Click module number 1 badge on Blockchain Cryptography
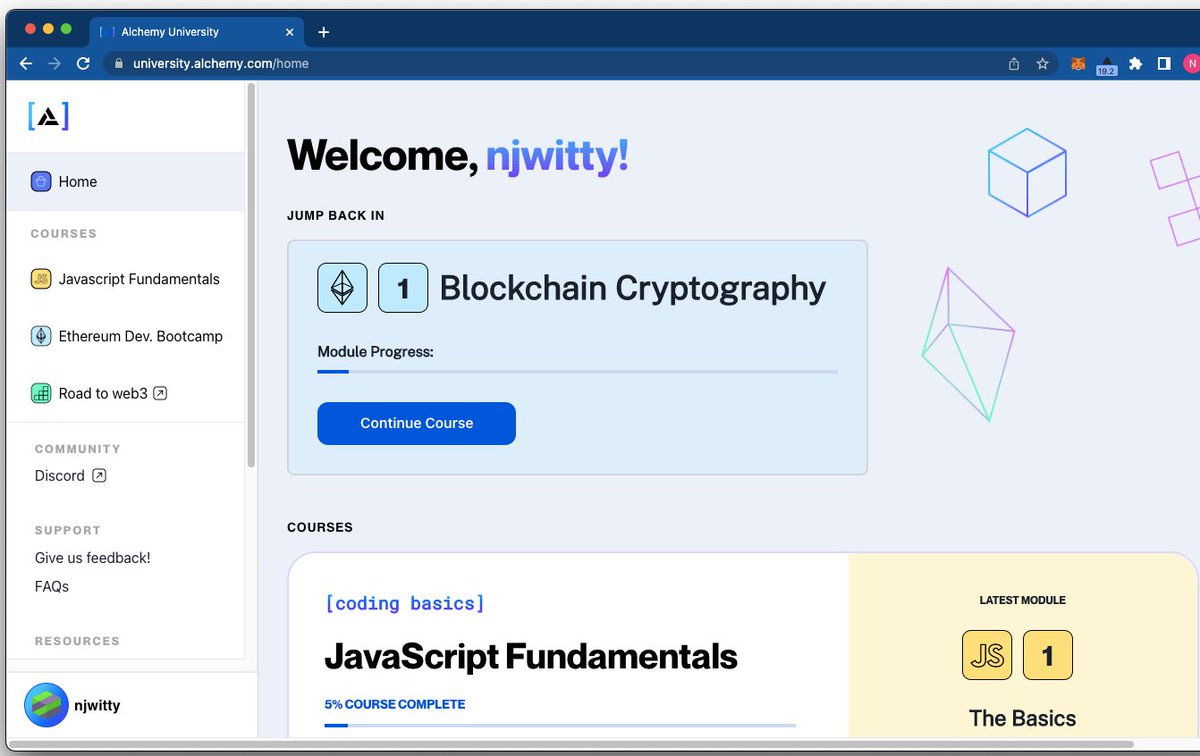This screenshot has height=756, width=1200. pos(403,288)
